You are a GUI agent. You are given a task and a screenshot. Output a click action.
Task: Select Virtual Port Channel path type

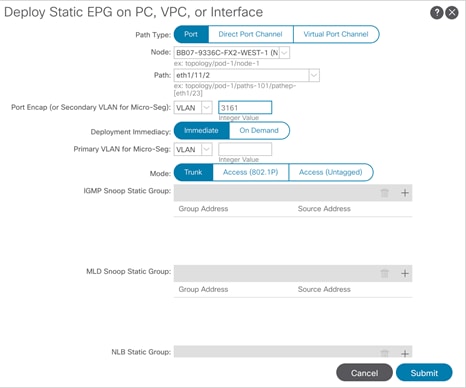(x=336, y=34)
